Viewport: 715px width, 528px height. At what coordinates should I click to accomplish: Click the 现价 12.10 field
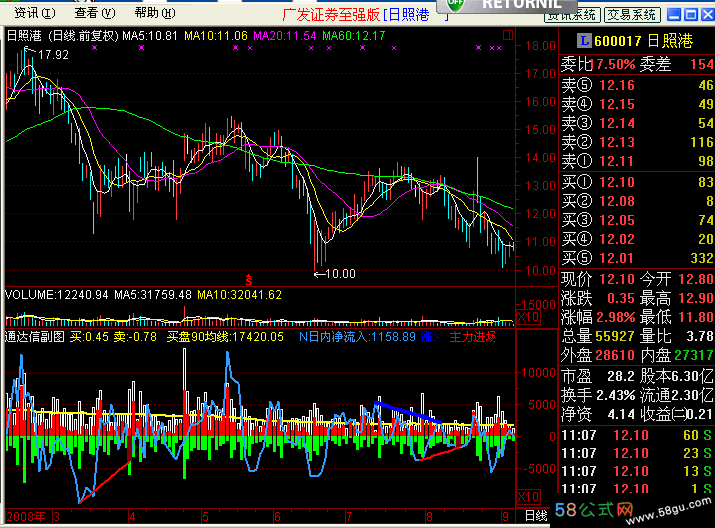[598, 279]
